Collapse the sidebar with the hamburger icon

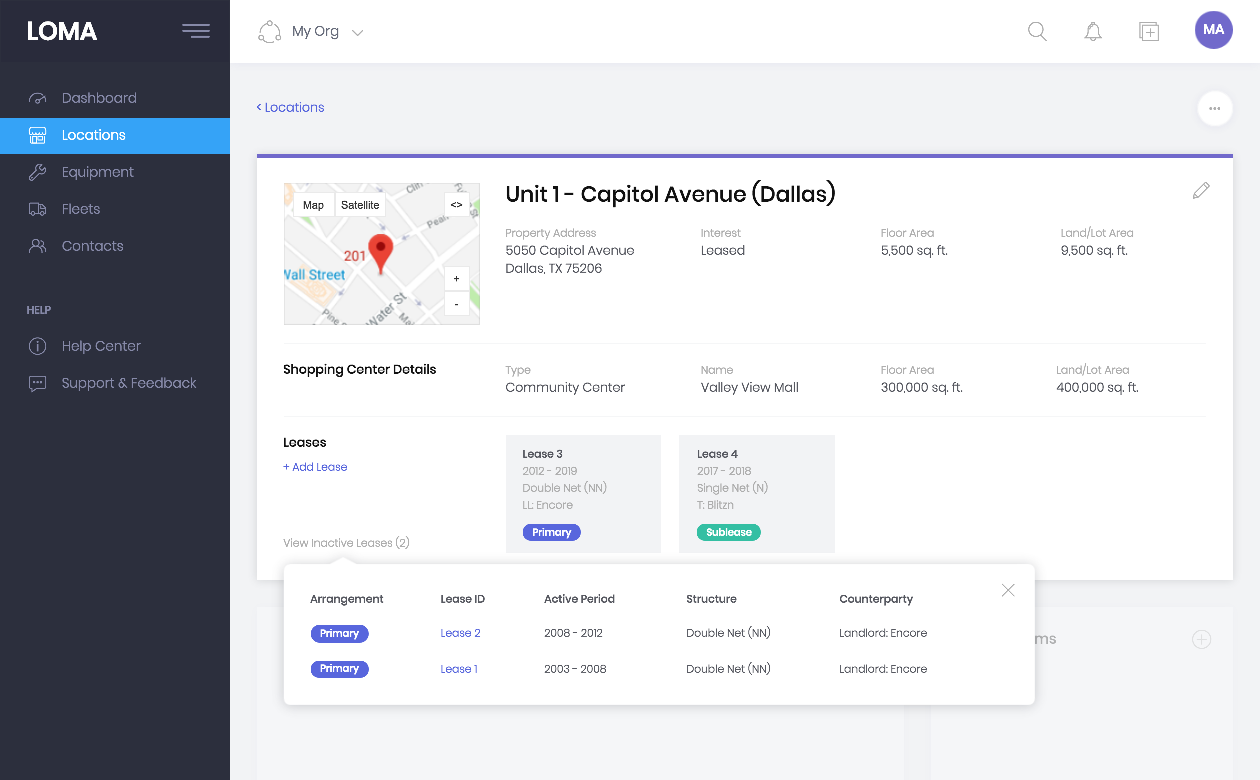tap(196, 31)
